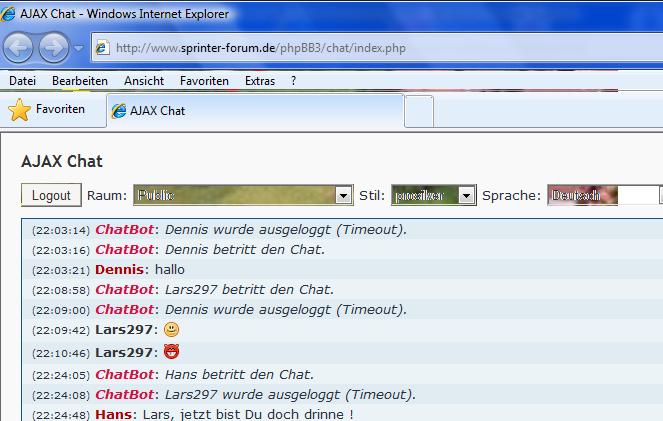
Task: Click the empty new tab button
Action: (x=419, y=111)
